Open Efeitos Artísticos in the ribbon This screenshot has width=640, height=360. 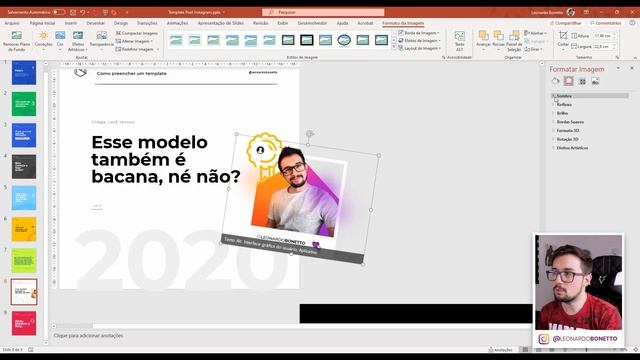click(78, 41)
